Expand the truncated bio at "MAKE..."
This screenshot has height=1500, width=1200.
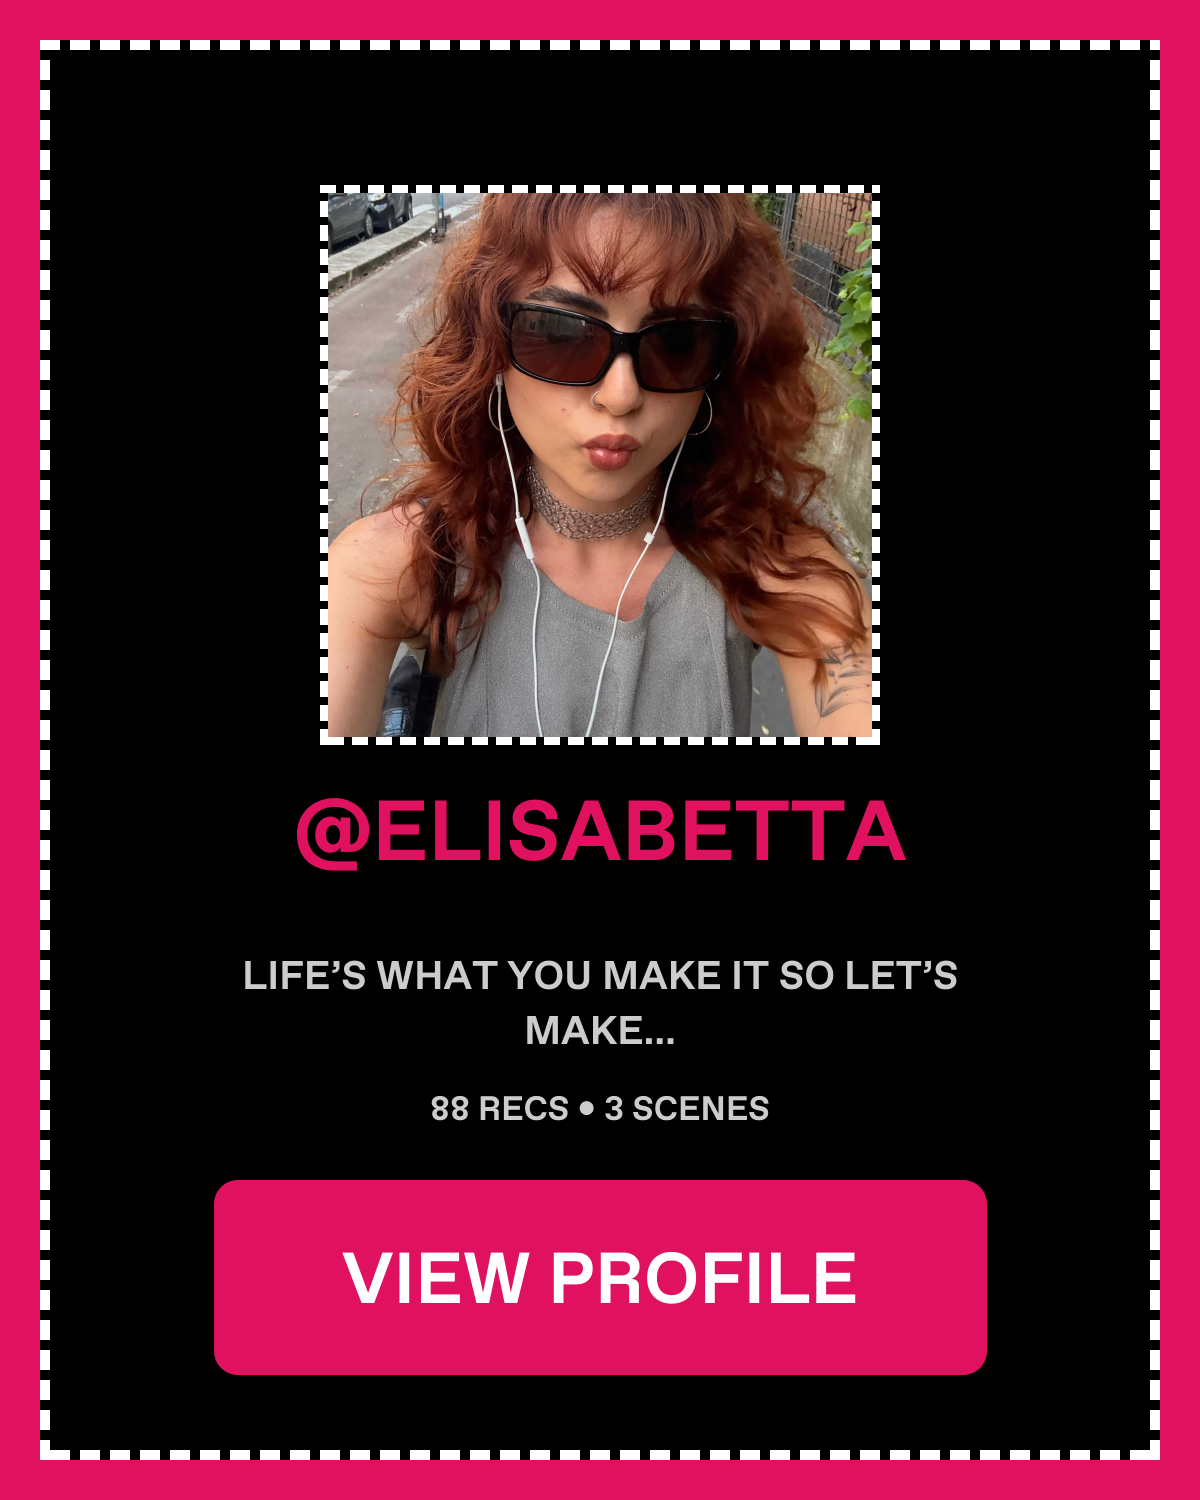(x=600, y=1030)
